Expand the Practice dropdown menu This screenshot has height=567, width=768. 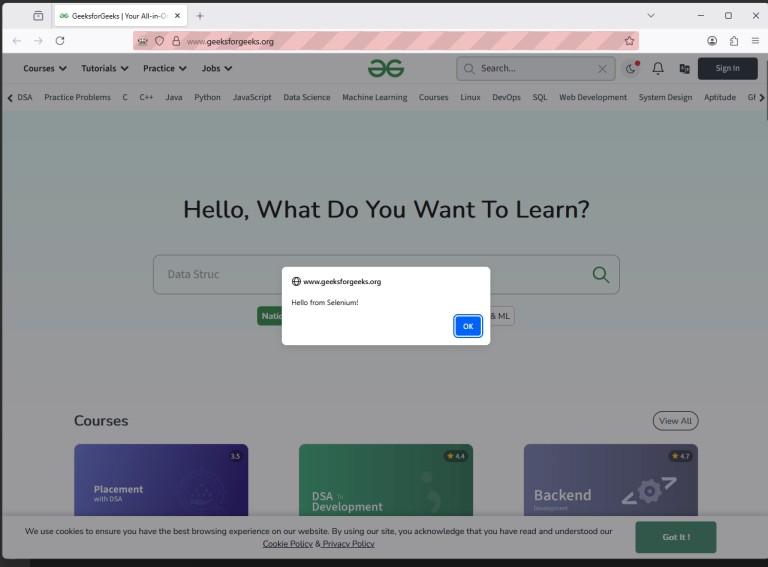tap(165, 69)
